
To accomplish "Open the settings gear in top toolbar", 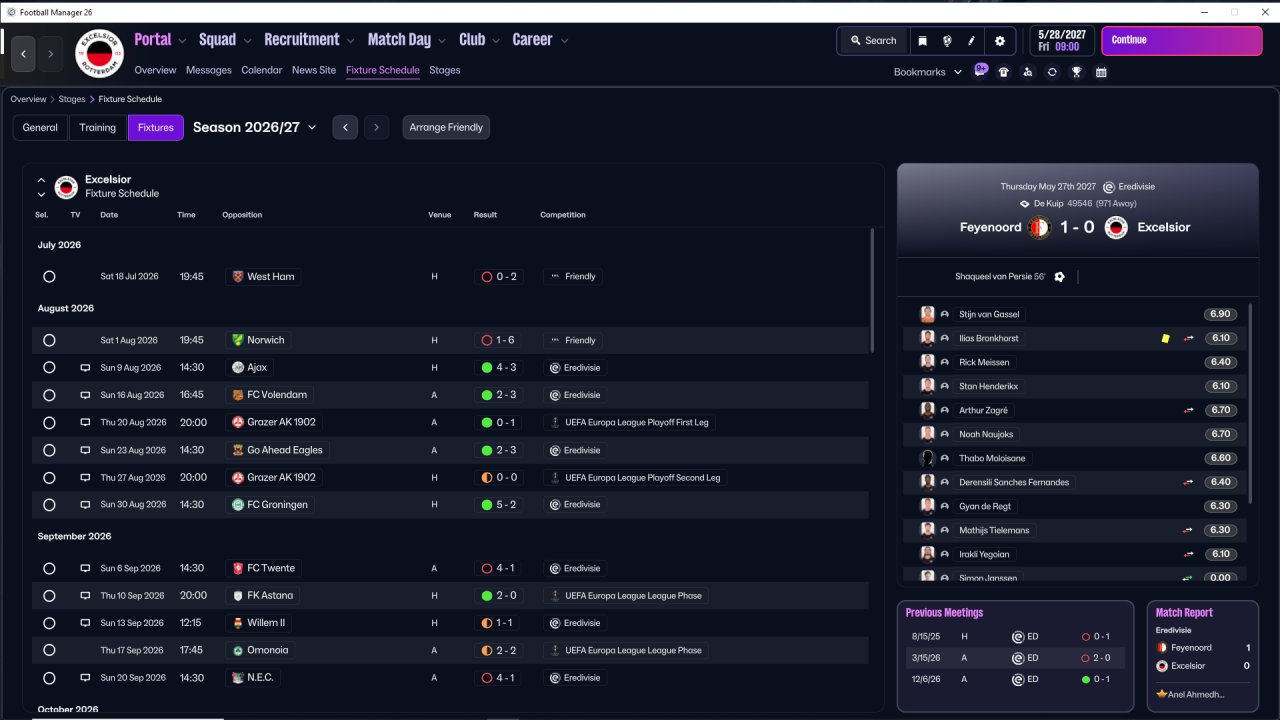I will pyautogui.click(x=999, y=41).
